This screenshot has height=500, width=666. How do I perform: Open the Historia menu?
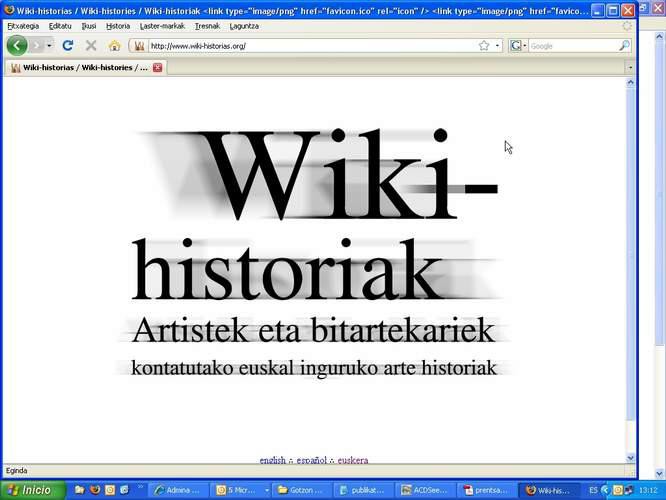tap(118, 26)
